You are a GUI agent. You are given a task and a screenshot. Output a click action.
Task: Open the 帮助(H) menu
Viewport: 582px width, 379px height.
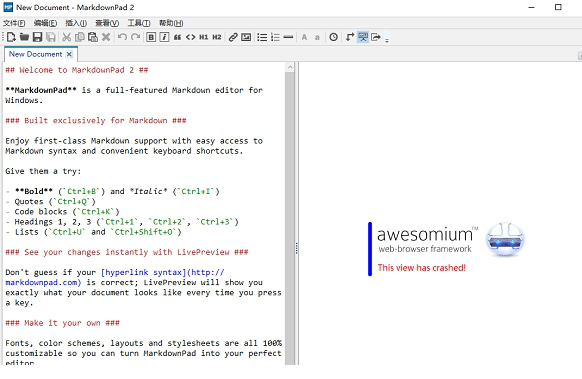tap(171, 23)
